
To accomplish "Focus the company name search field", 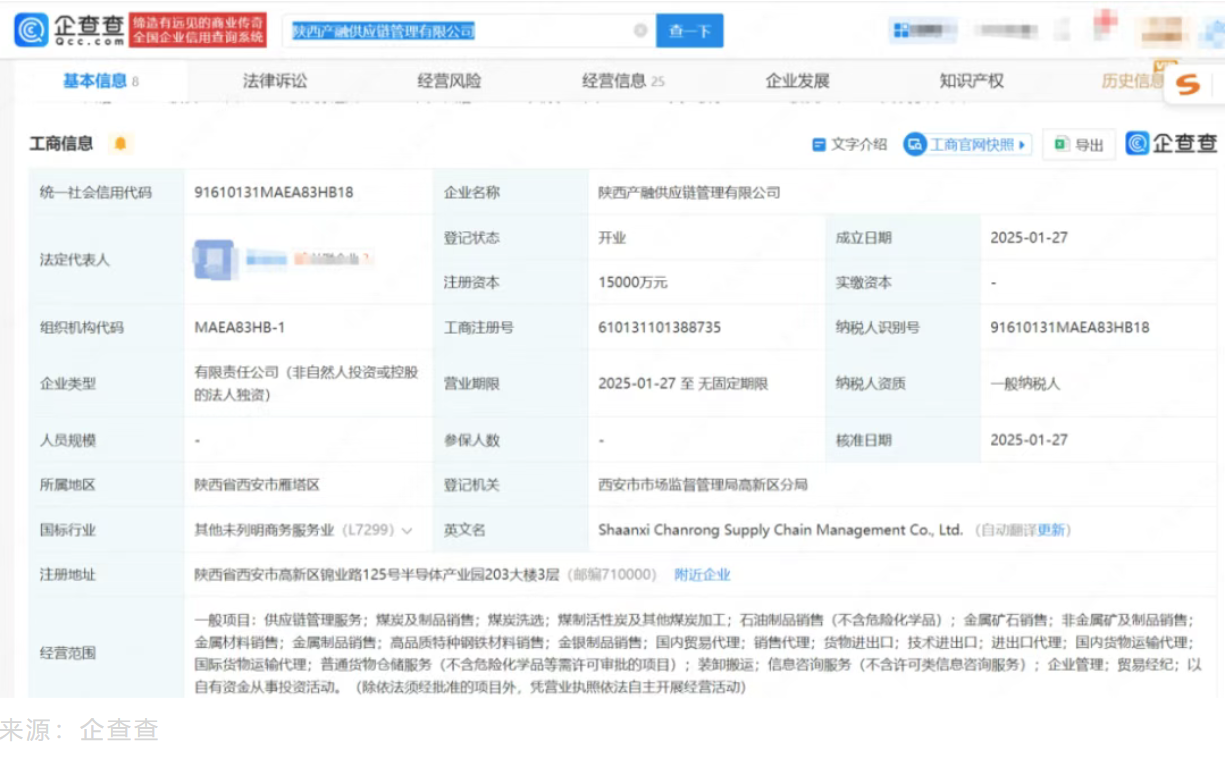I will point(469,31).
